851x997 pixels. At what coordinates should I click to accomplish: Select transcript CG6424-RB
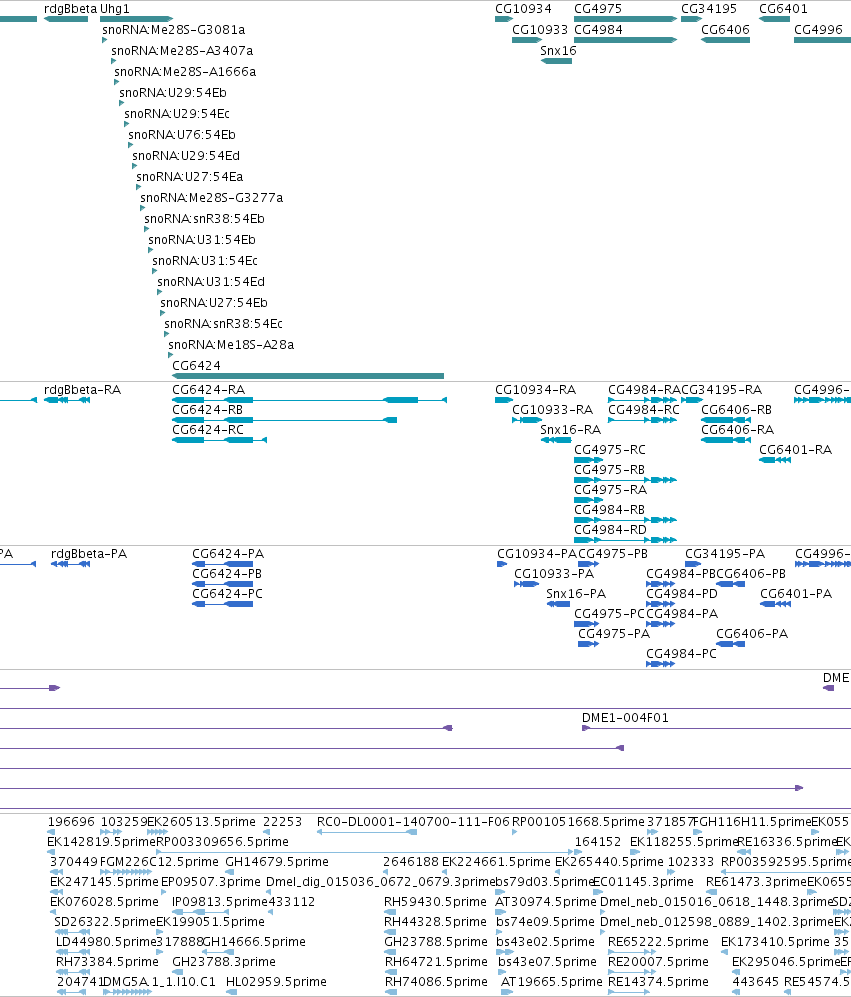click(x=284, y=420)
